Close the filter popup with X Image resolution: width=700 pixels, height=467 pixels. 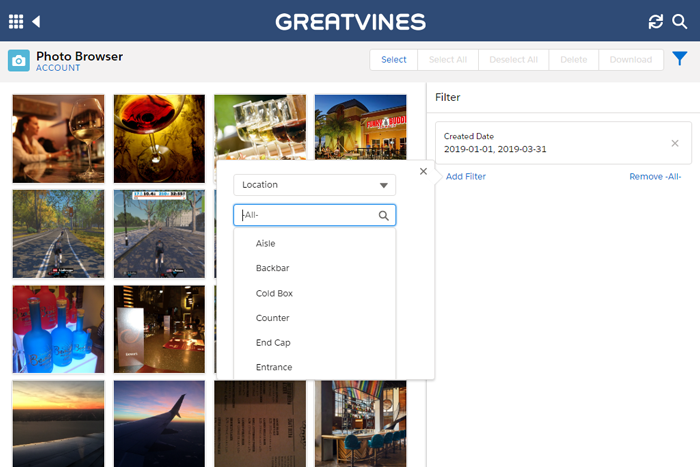pyautogui.click(x=424, y=171)
